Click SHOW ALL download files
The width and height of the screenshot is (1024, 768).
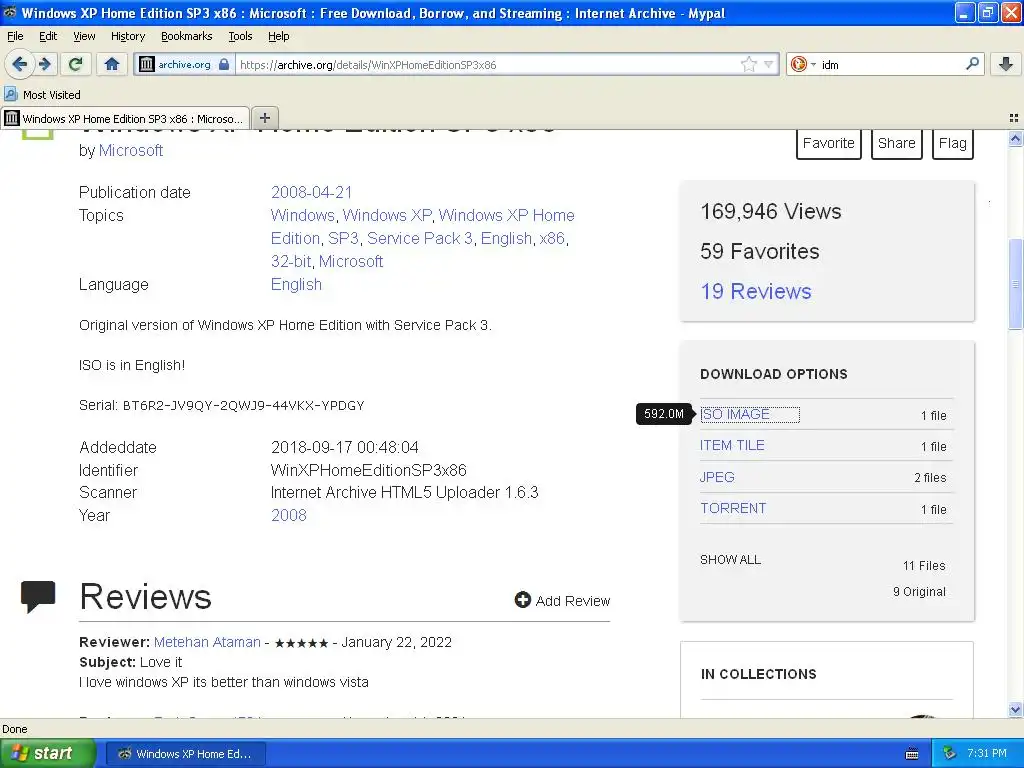click(730, 560)
